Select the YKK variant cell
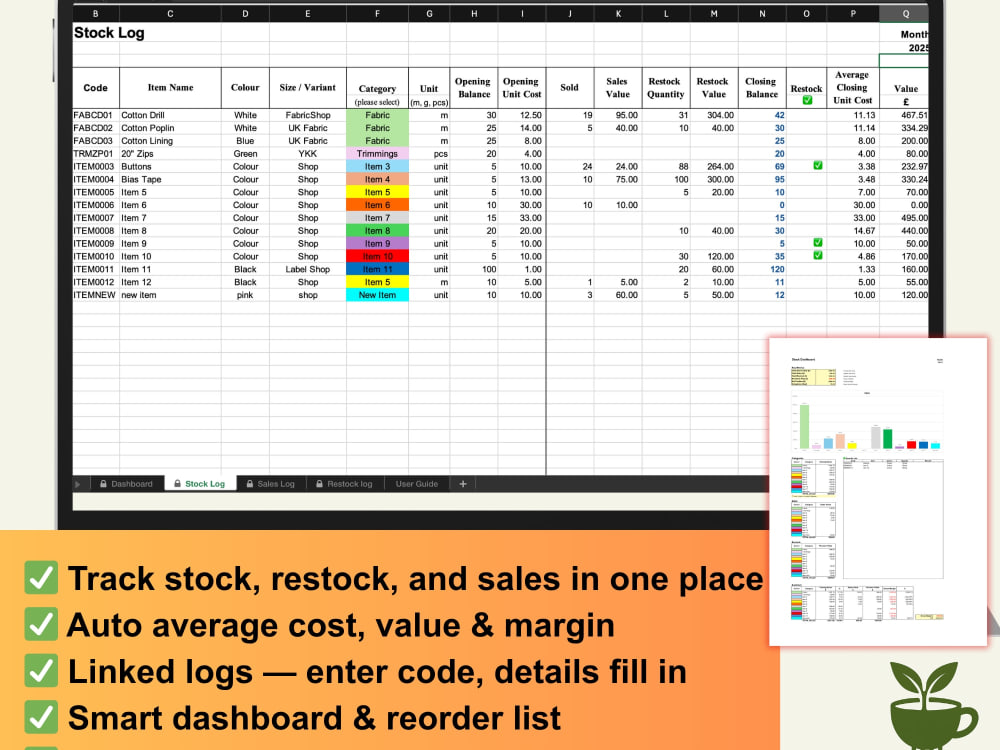Image resolution: width=1000 pixels, height=750 pixels. click(307, 154)
